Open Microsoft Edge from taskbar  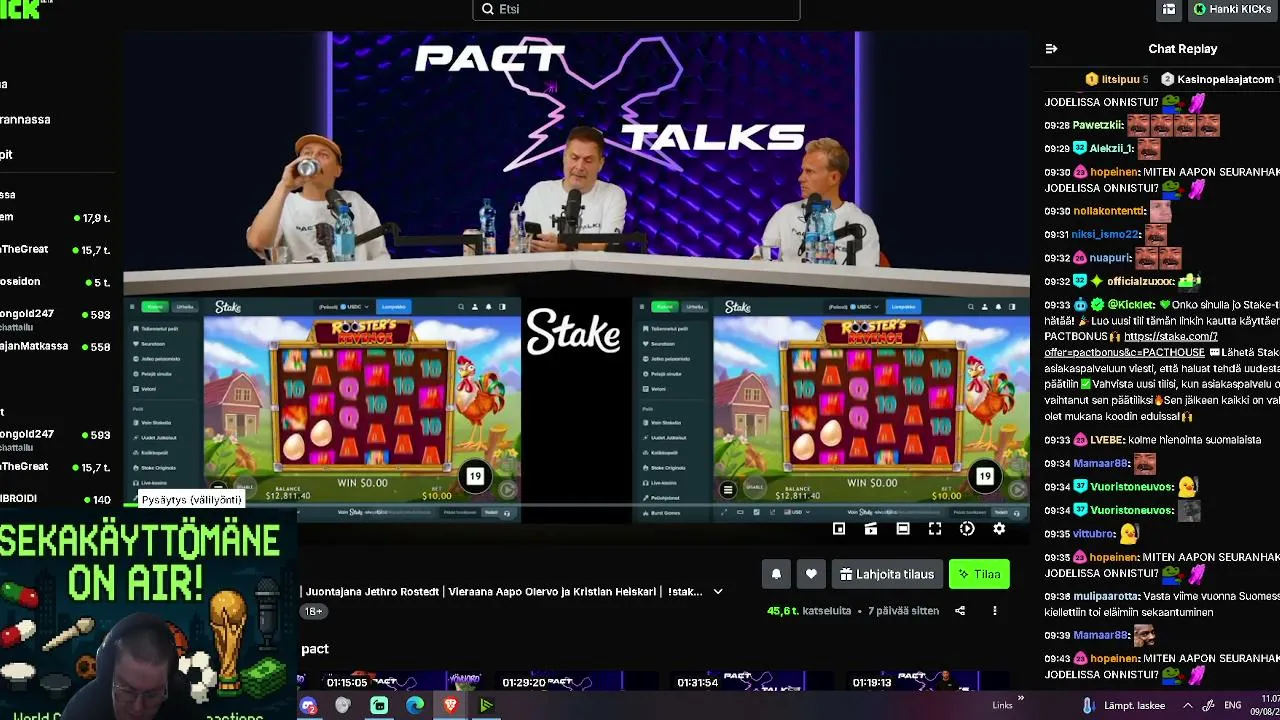(x=415, y=705)
